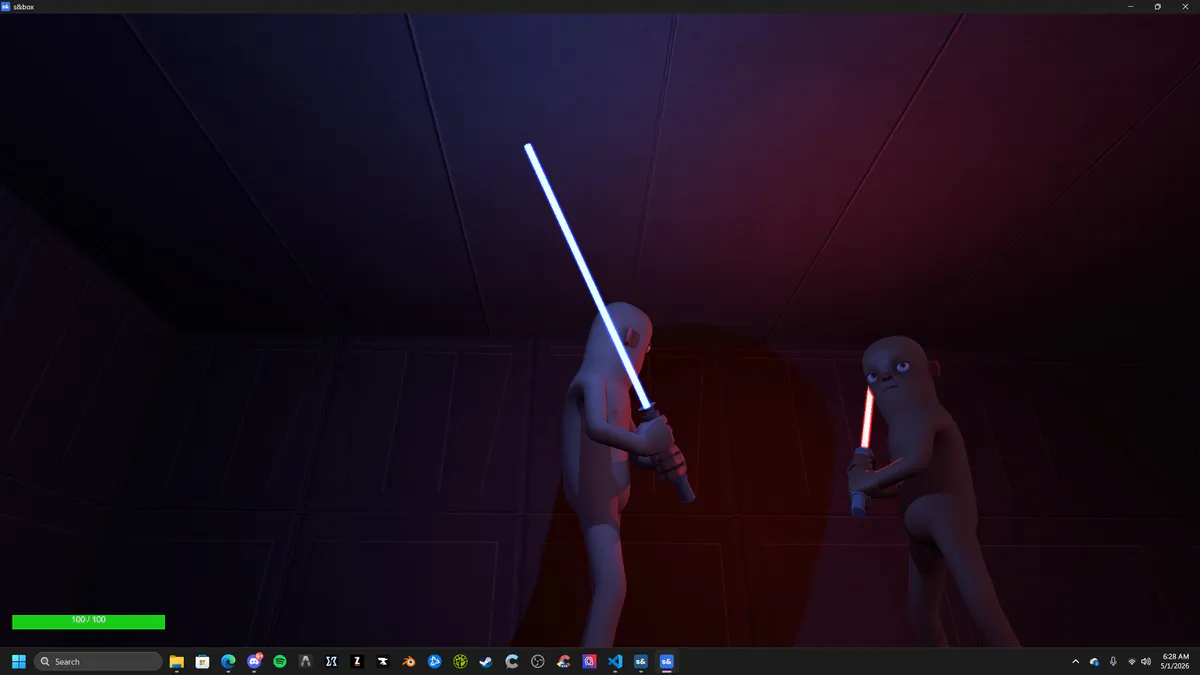Image resolution: width=1200 pixels, height=675 pixels.
Task: Launch Blender from the taskbar
Action: click(x=409, y=661)
